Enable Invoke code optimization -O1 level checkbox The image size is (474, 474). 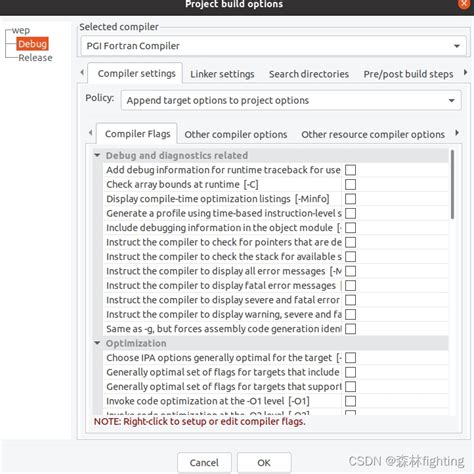[350, 401]
